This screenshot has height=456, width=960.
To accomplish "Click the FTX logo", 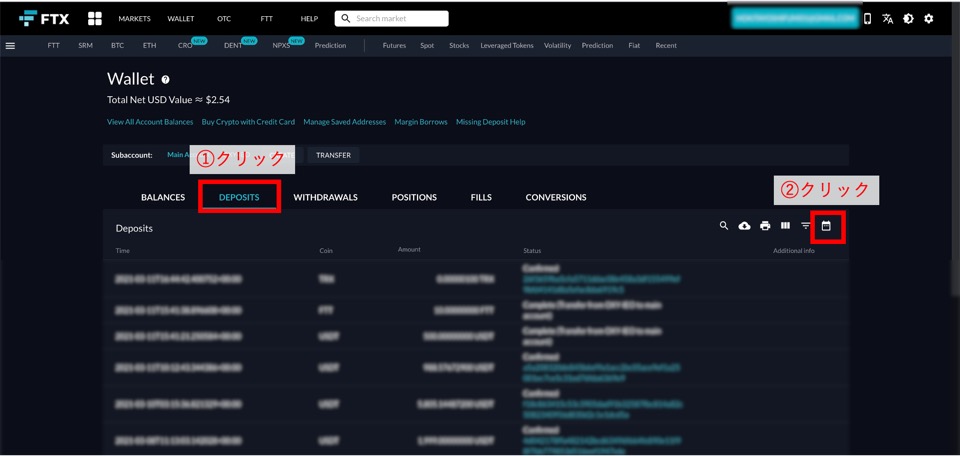I will pyautogui.click(x=44, y=18).
